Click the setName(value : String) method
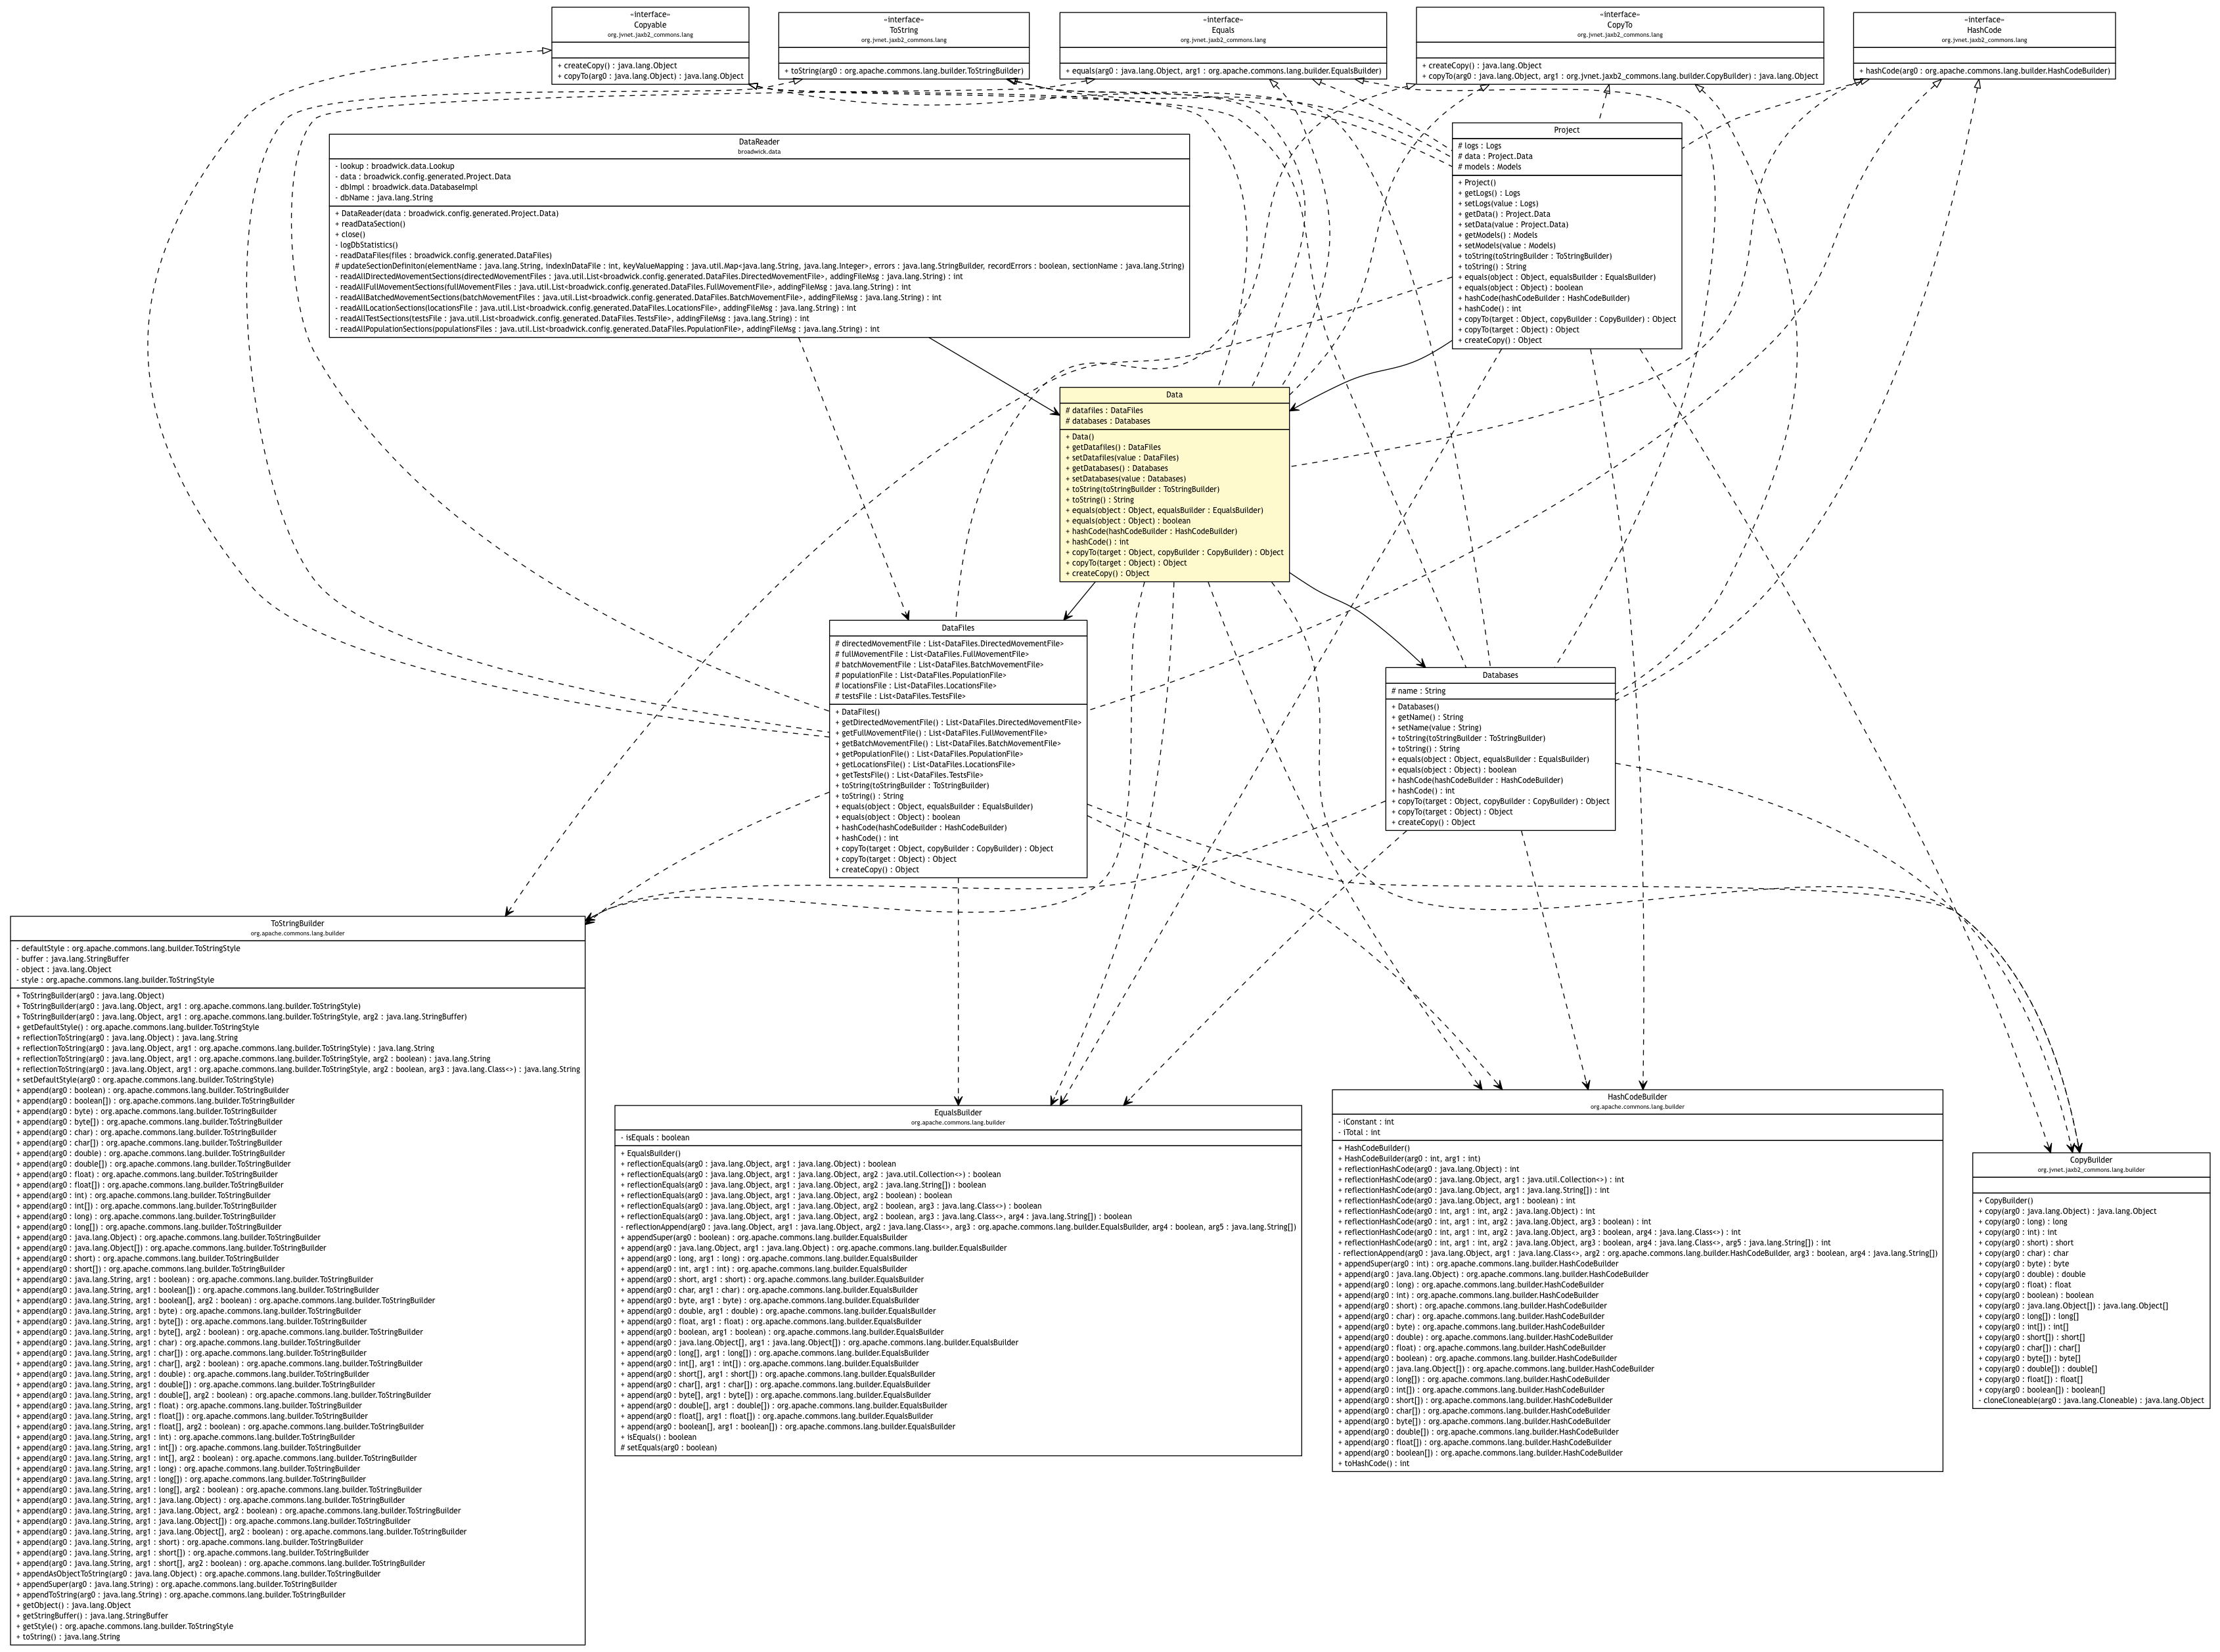Image resolution: width=2220 pixels, height=1652 pixels. 1436,728
